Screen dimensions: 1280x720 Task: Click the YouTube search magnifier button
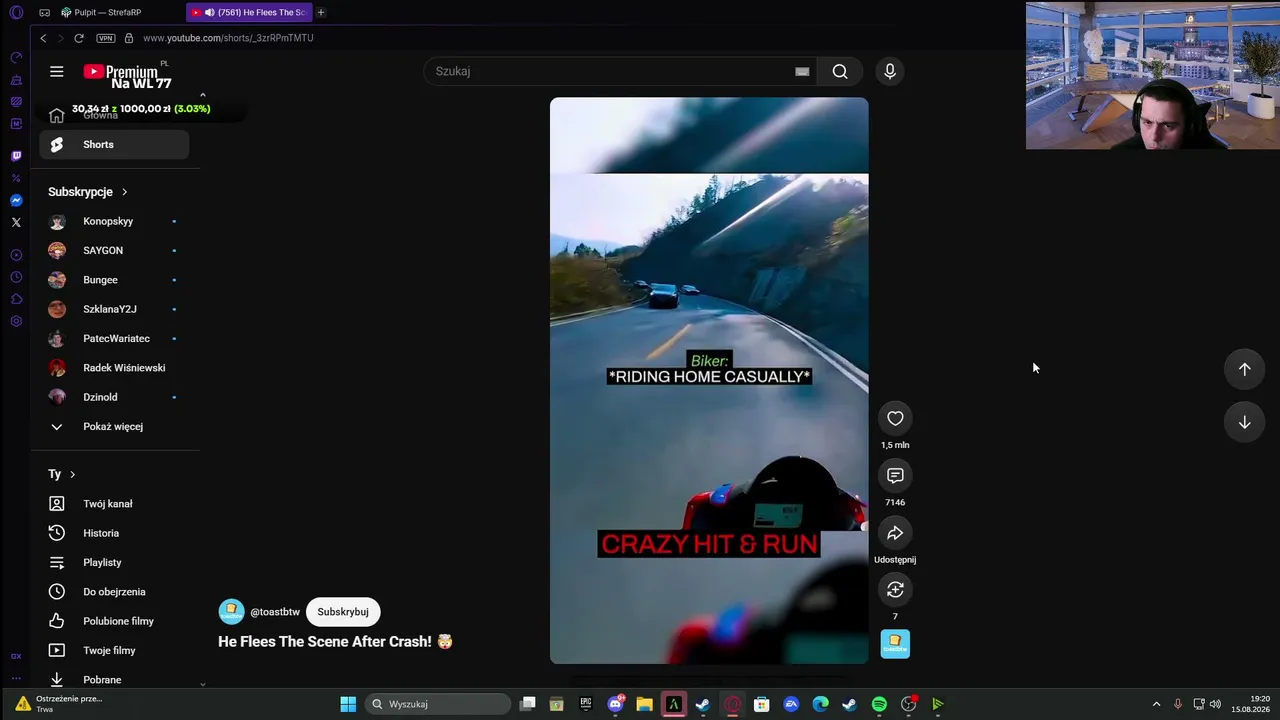[840, 71]
